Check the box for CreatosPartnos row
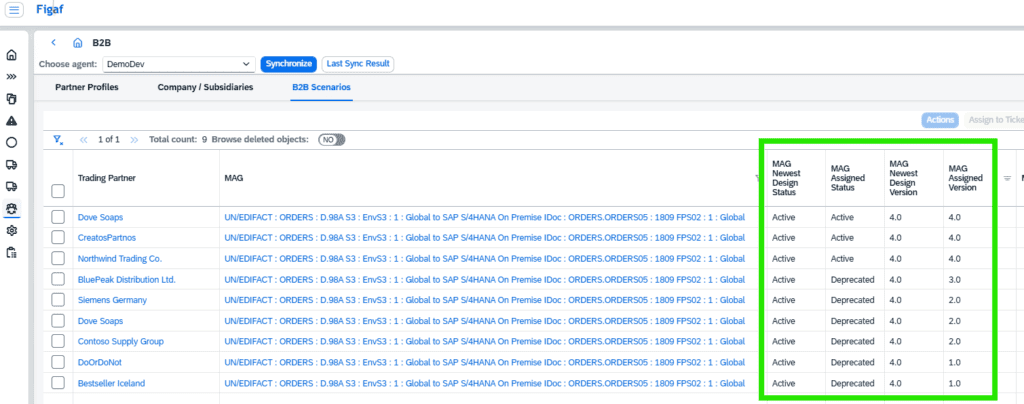 point(58,238)
